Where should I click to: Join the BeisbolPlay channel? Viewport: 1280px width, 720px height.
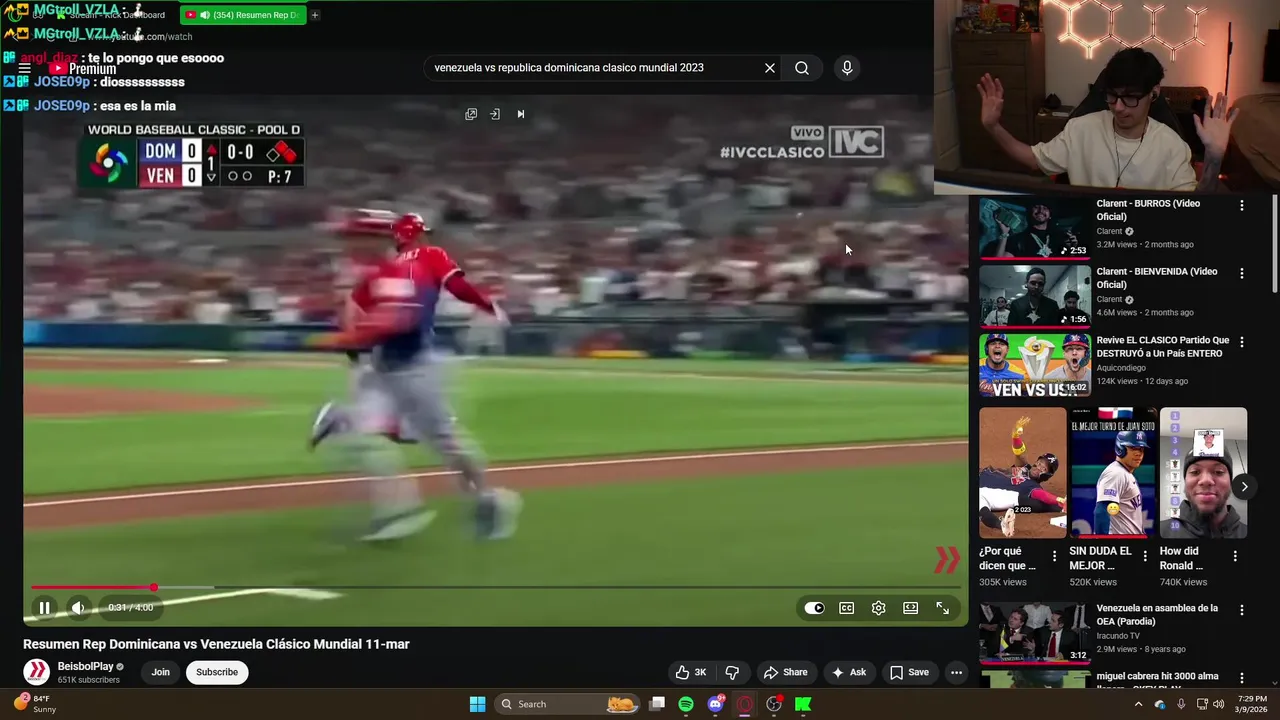tap(160, 672)
